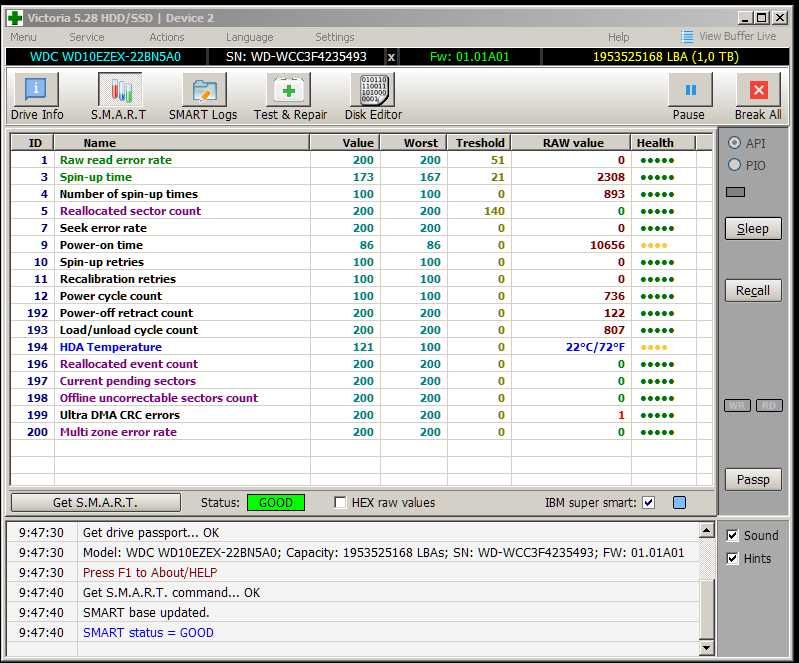The image size is (799, 663).
Task: Click the Worst column header
Action: [x=413, y=143]
